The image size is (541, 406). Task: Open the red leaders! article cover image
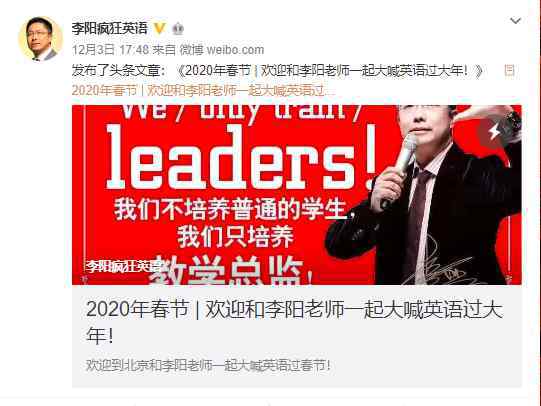tap(297, 195)
